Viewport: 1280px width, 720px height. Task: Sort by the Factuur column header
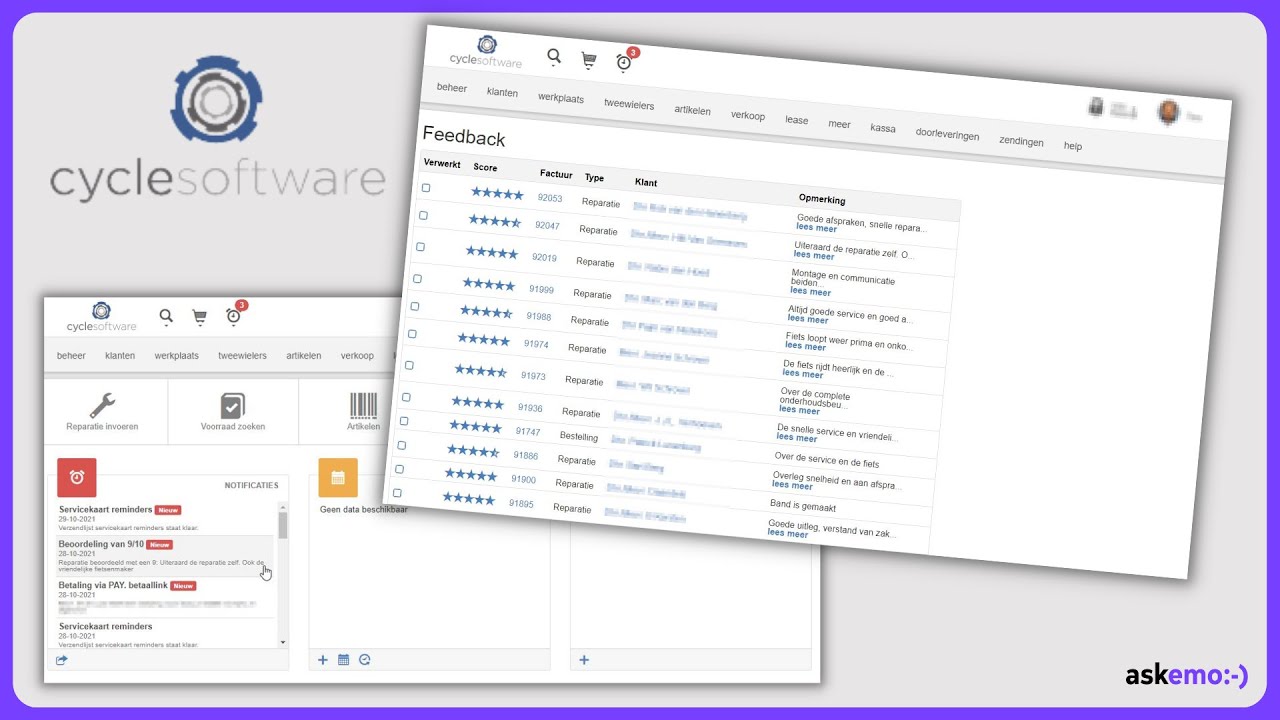(556, 174)
